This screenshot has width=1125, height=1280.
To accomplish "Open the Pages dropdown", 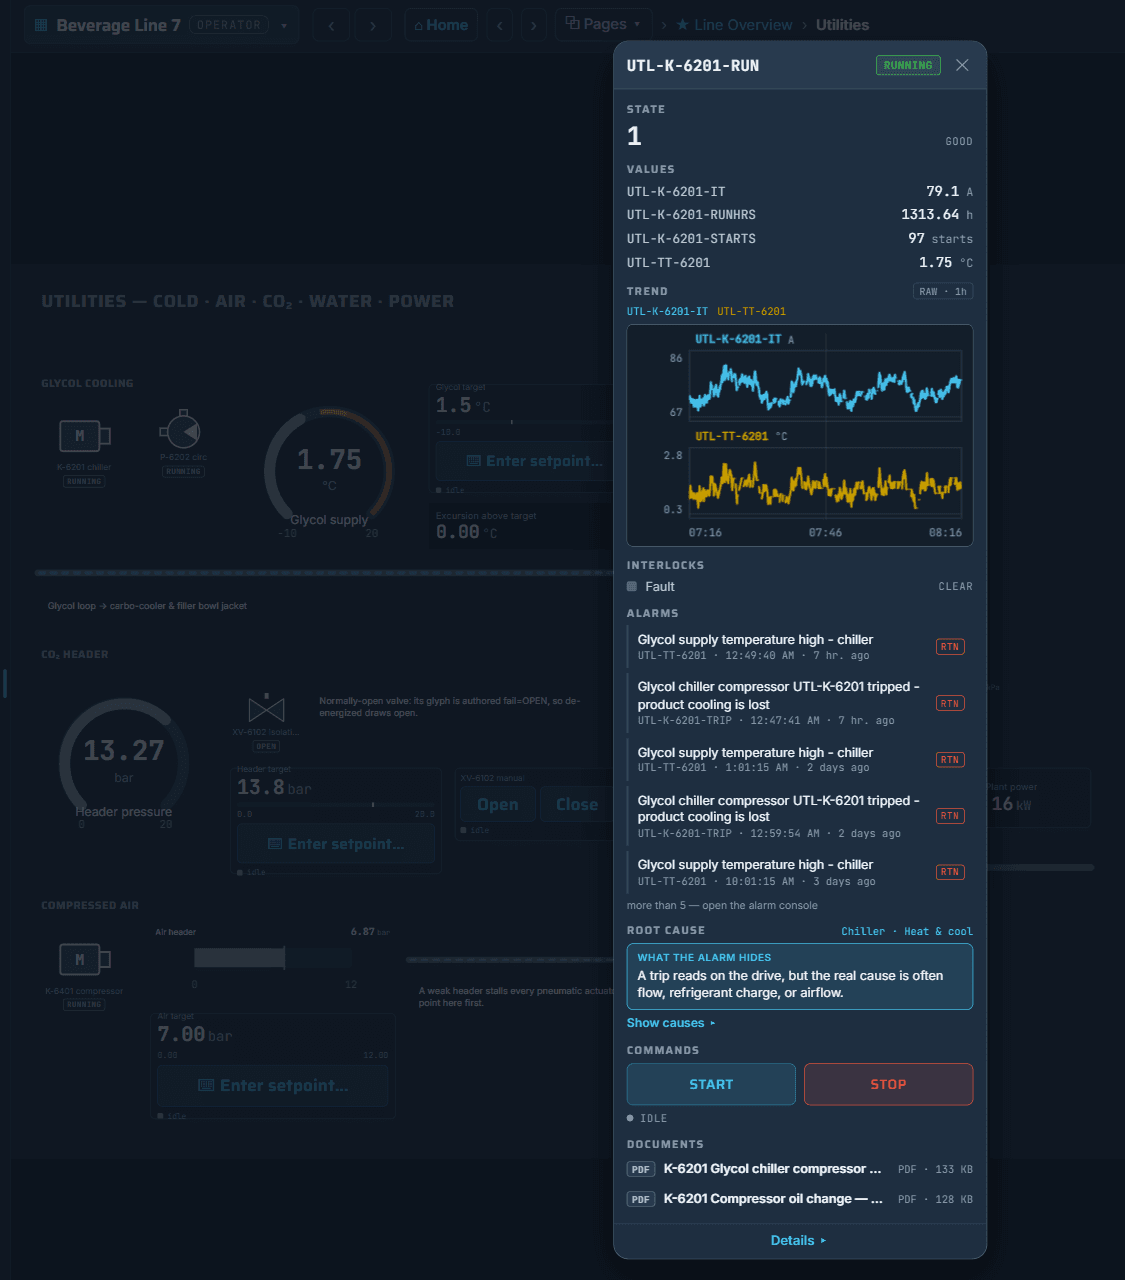I will 603,24.
